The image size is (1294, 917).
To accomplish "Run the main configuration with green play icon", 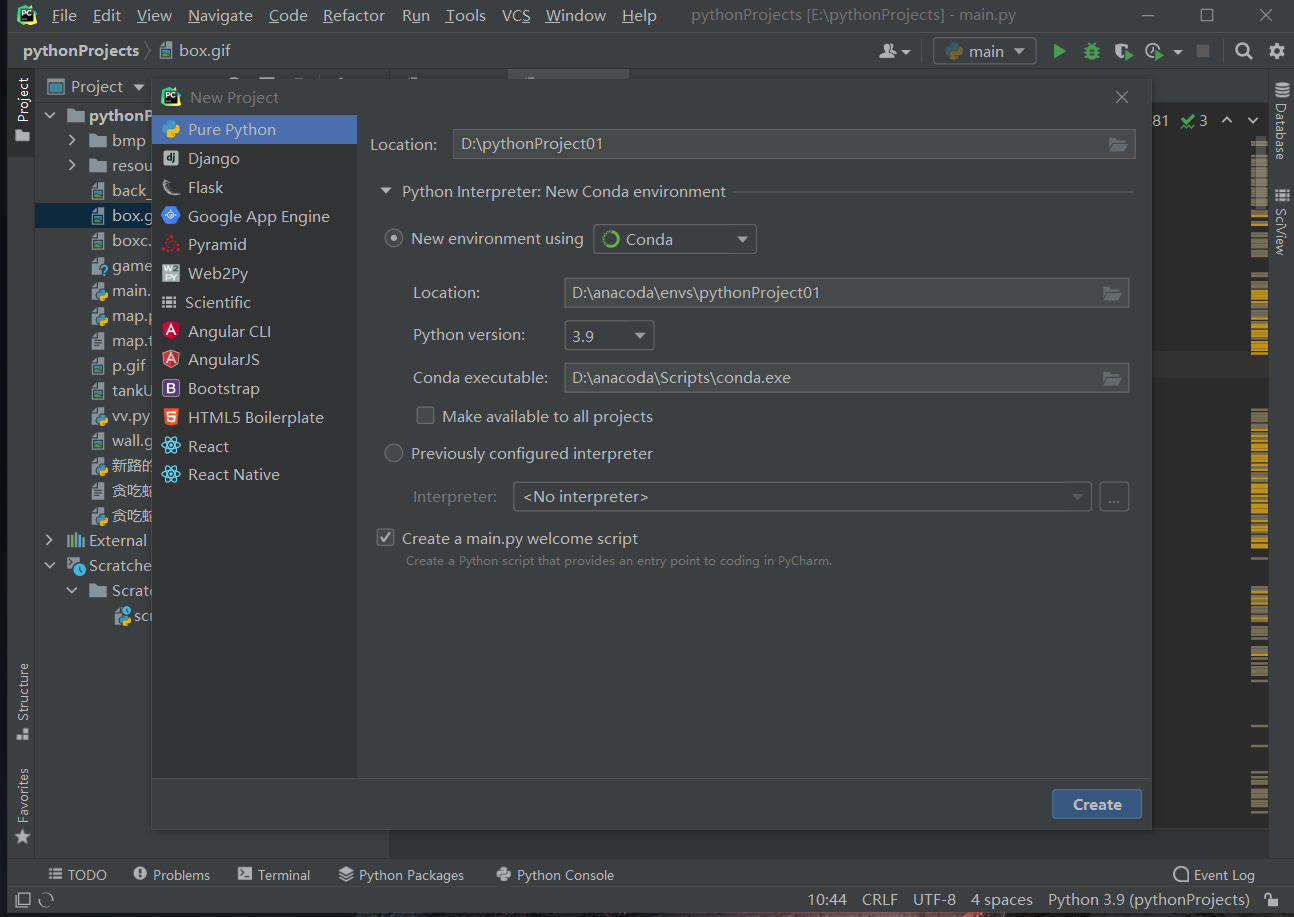I will pyautogui.click(x=1059, y=51).
